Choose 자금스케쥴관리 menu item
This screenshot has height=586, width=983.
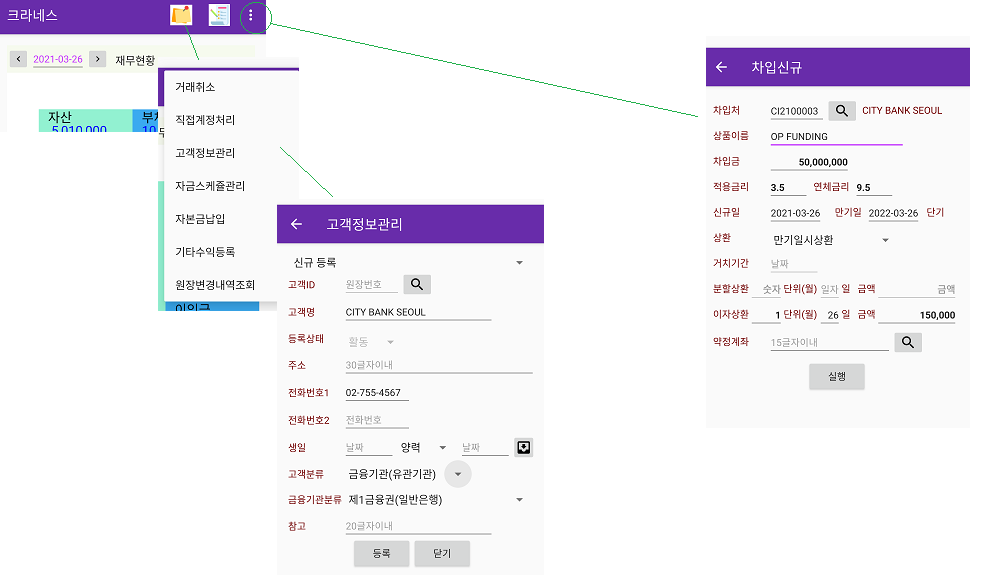(x=210, y=186)
